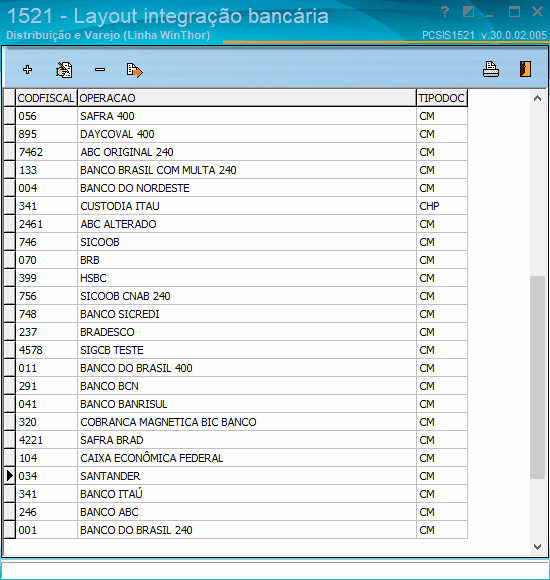Click the scroll up arrow of the grid
The height and width of the screenshot is (580, 550).
coord(537,98)
